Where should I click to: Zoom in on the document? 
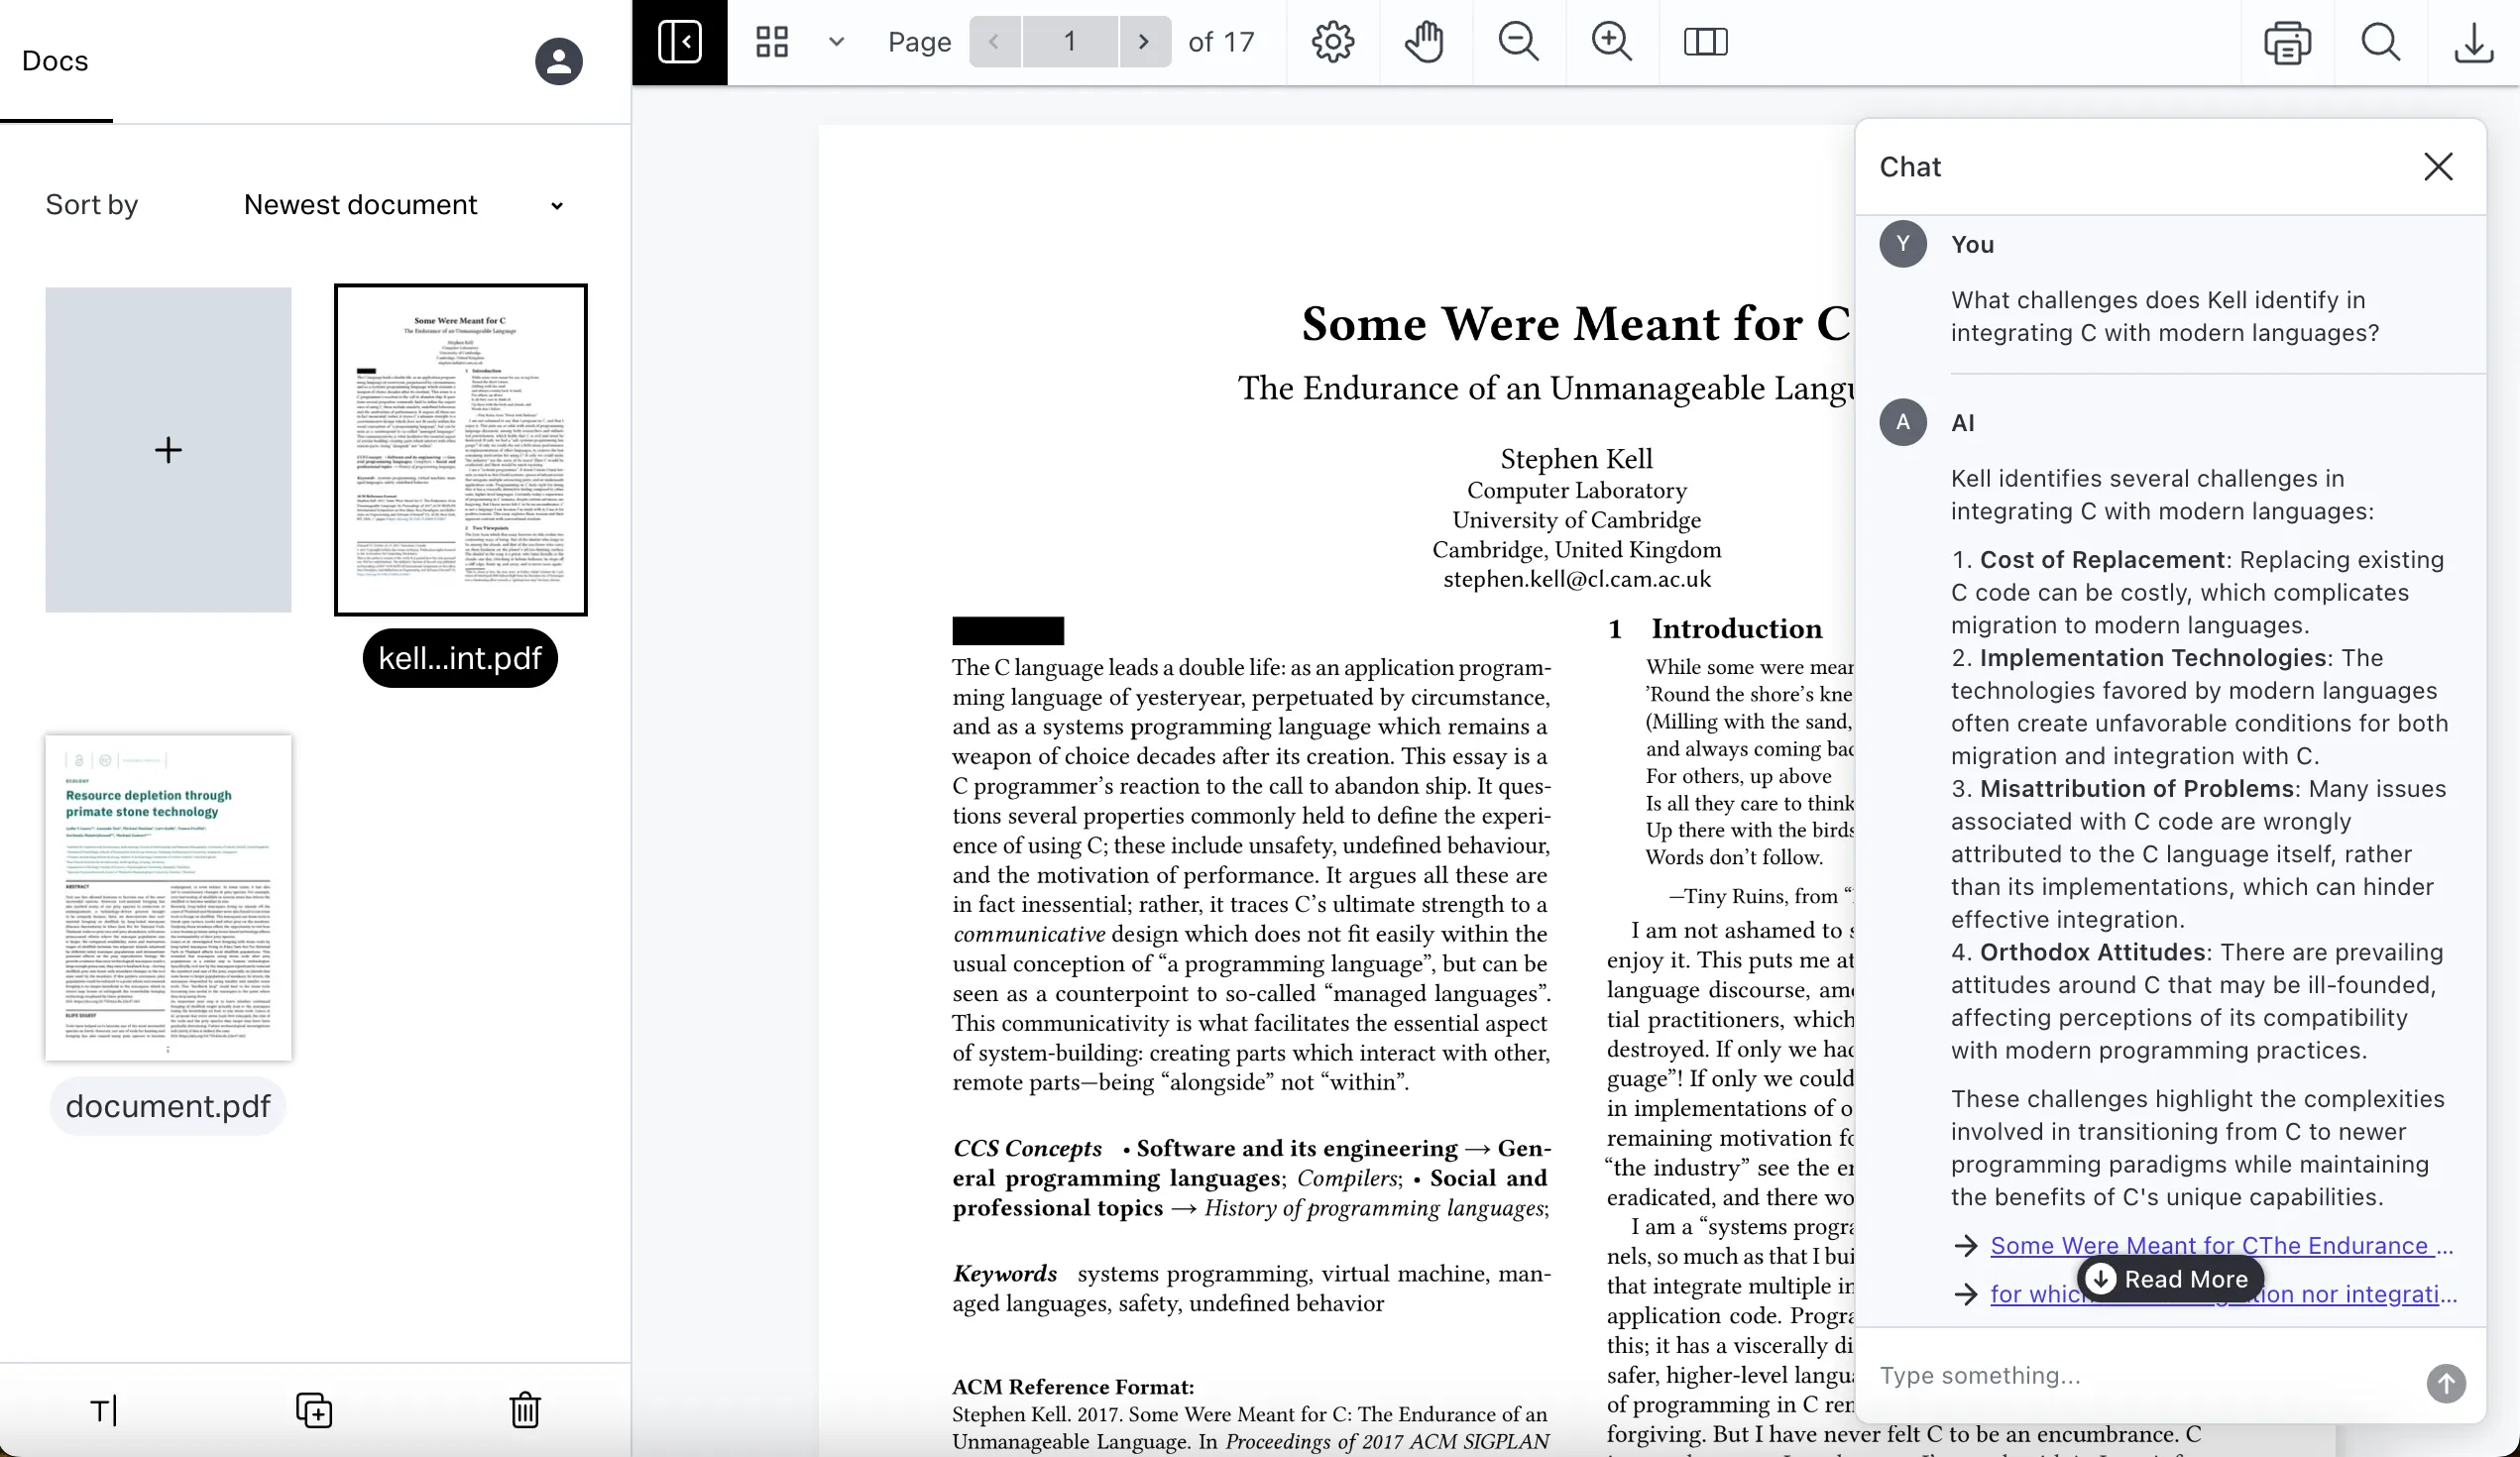tap(1611, 42)
